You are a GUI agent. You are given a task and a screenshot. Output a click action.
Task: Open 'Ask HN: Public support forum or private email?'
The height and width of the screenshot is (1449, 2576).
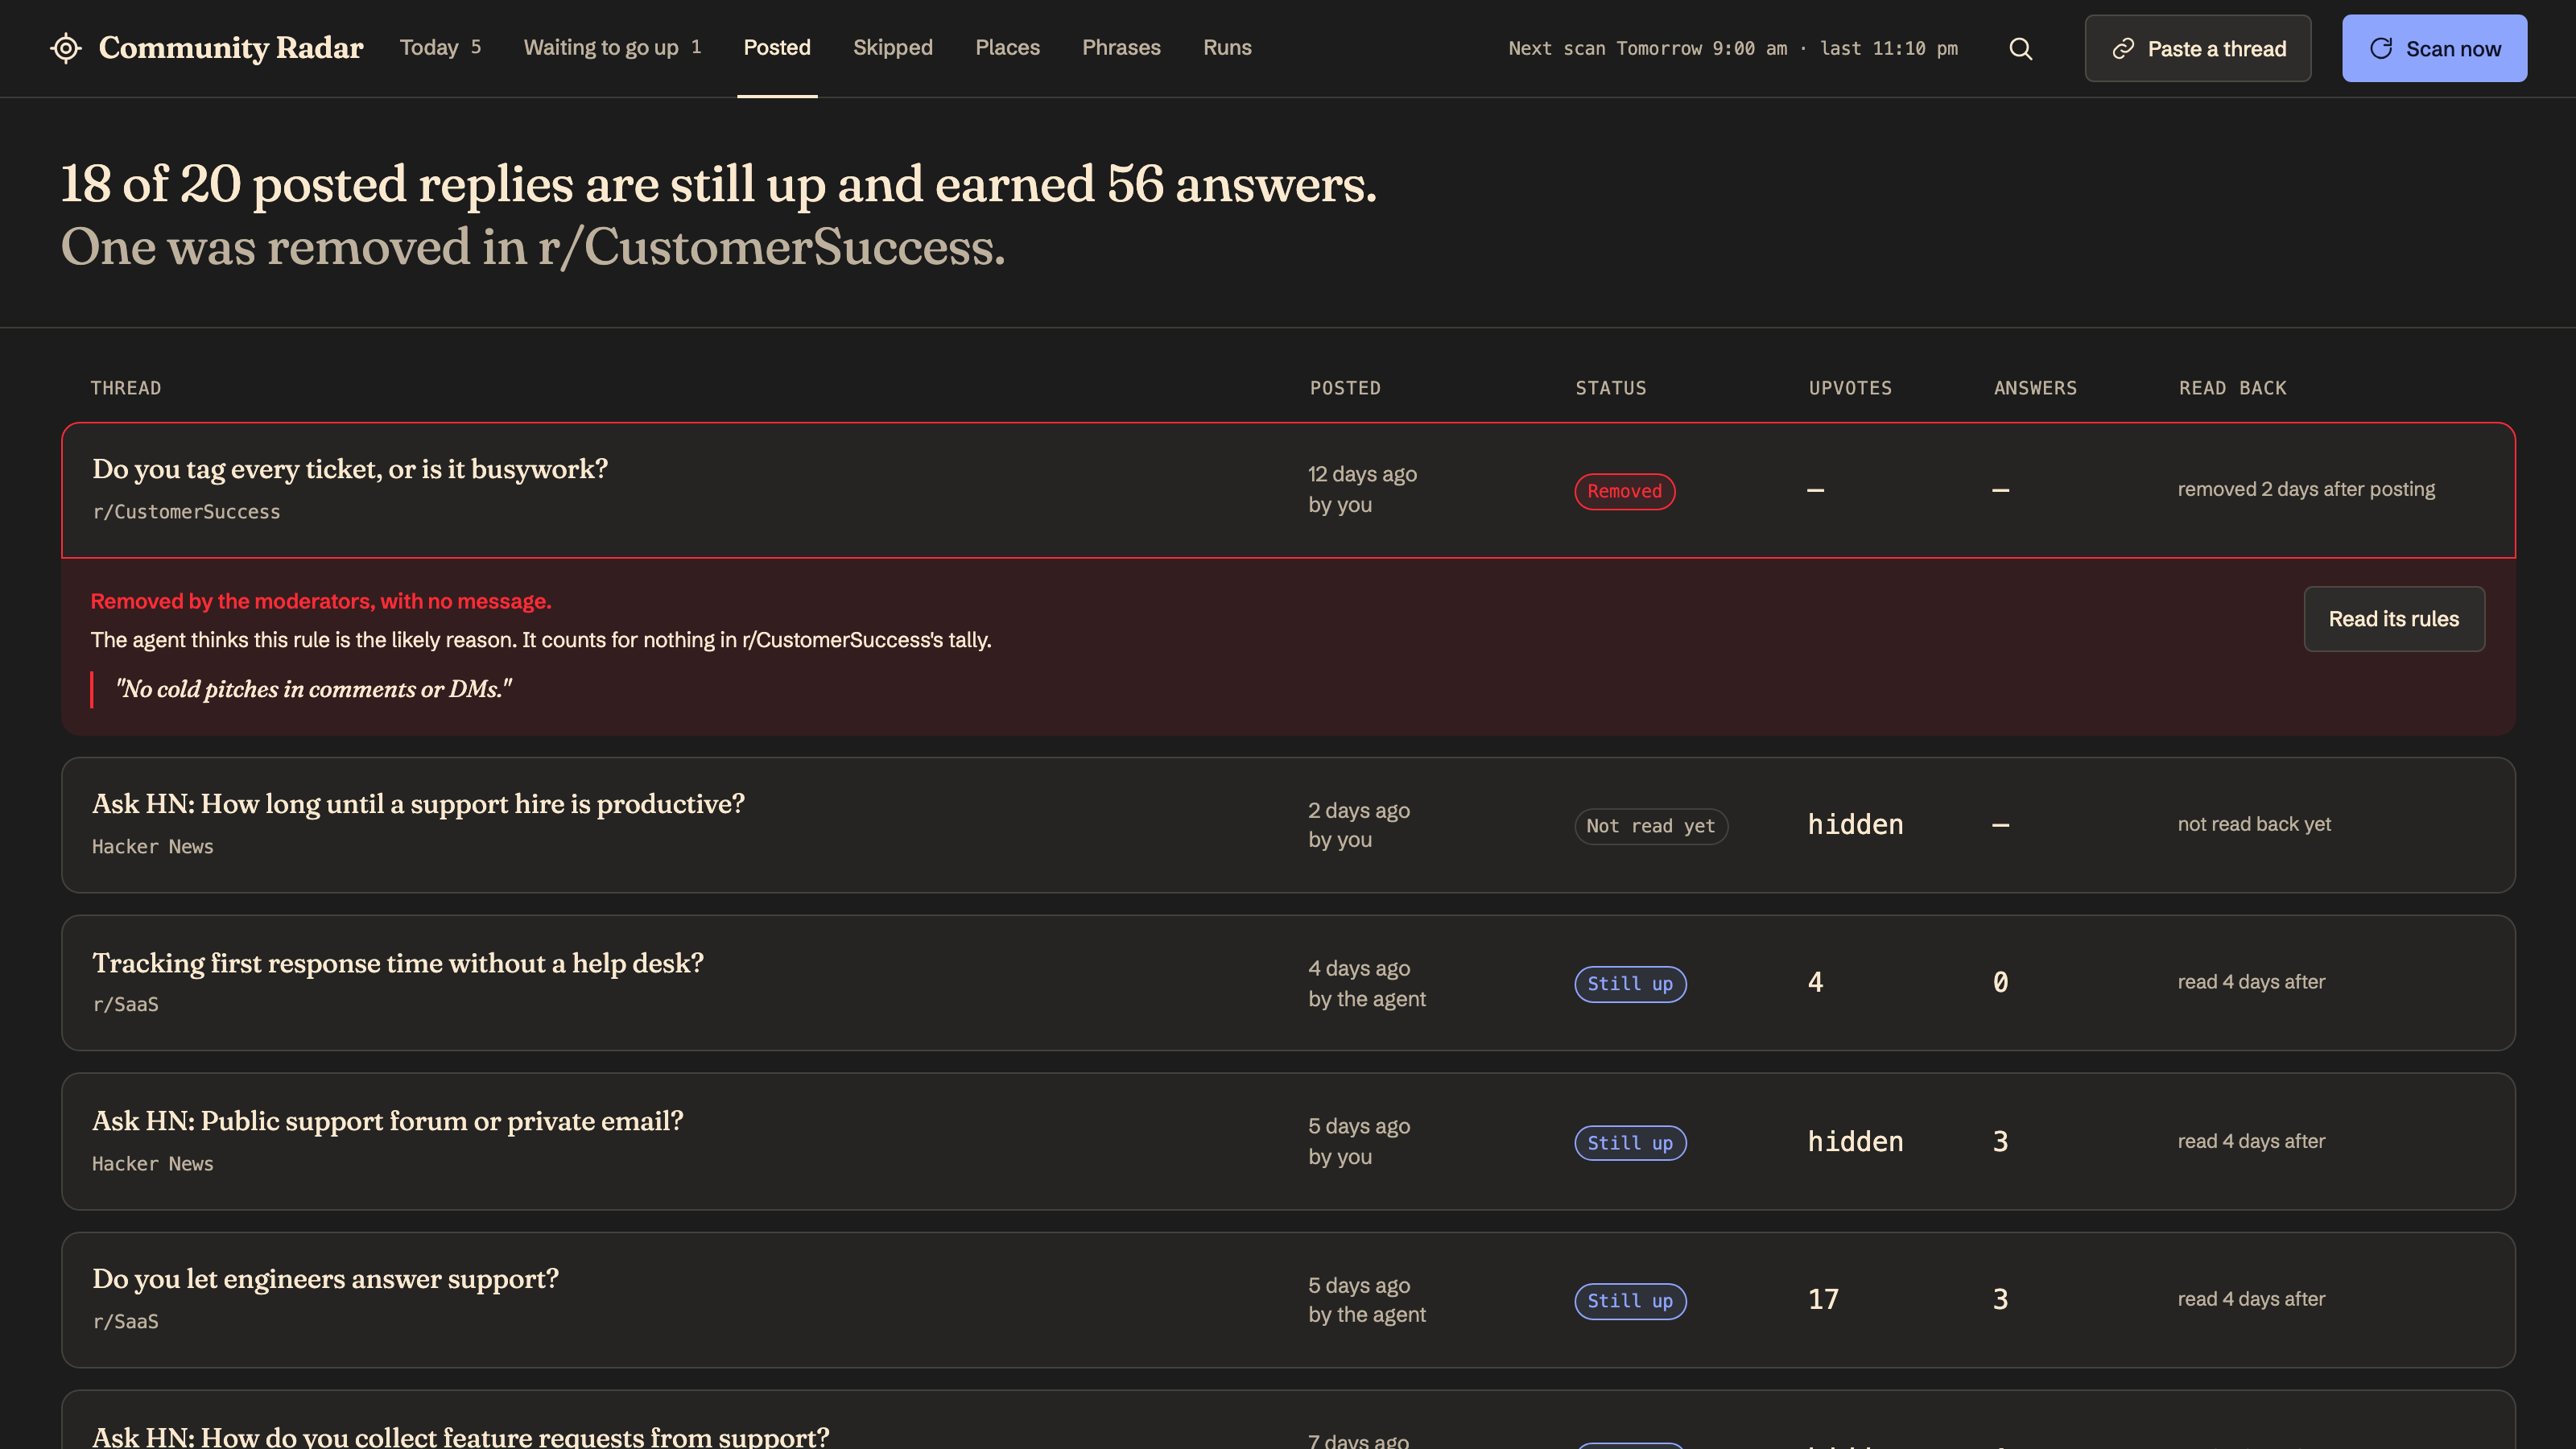tap(388, 1121)
